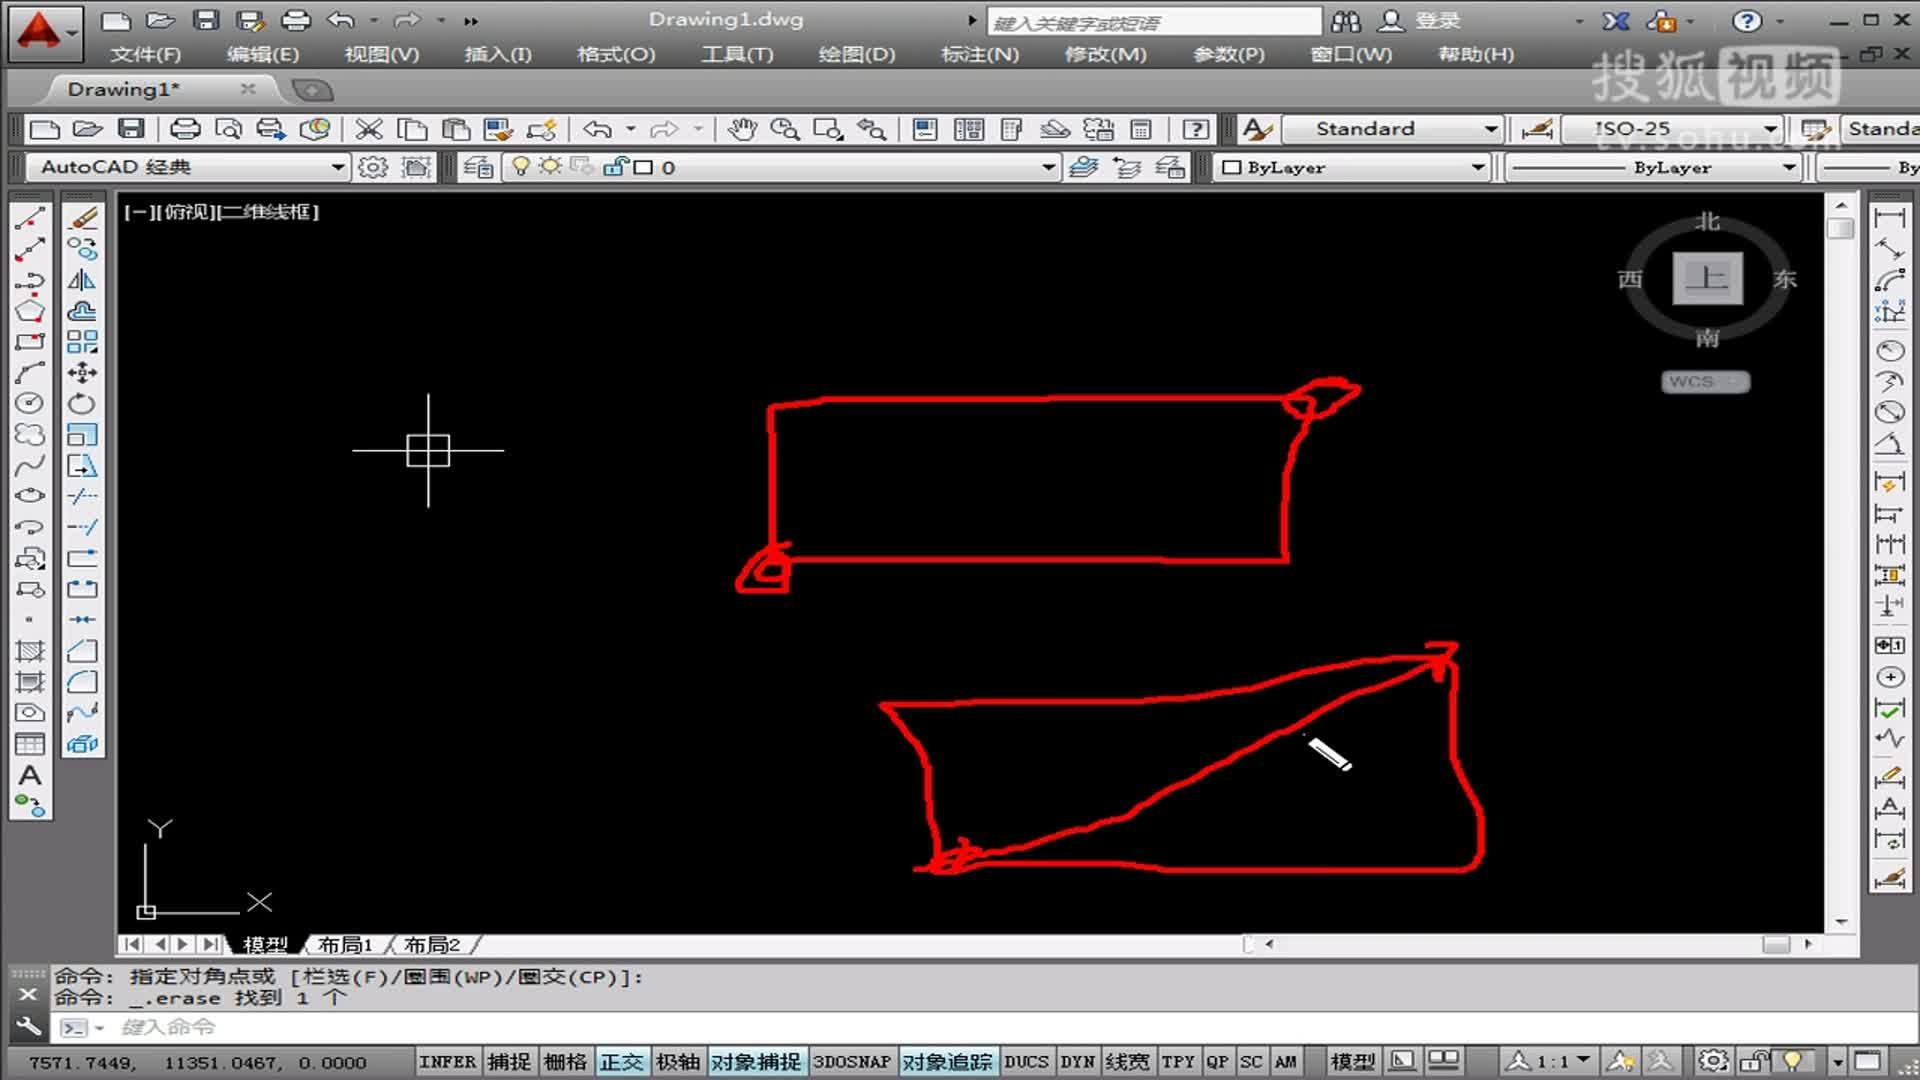Toggle the 栅格 grid display
Image resolution: width=1920 pixels, height=1080 pixels.
tap(566, 1062)
